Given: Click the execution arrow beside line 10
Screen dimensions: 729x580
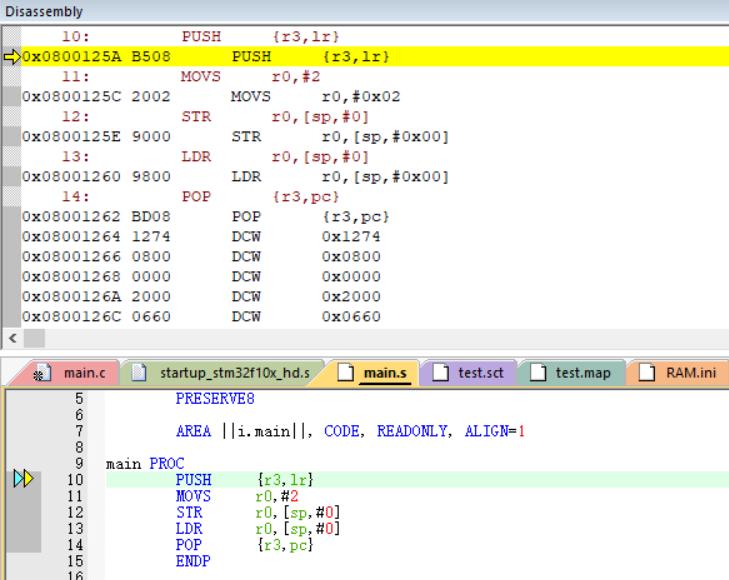Looking at the screenshot, I should 23,480.
